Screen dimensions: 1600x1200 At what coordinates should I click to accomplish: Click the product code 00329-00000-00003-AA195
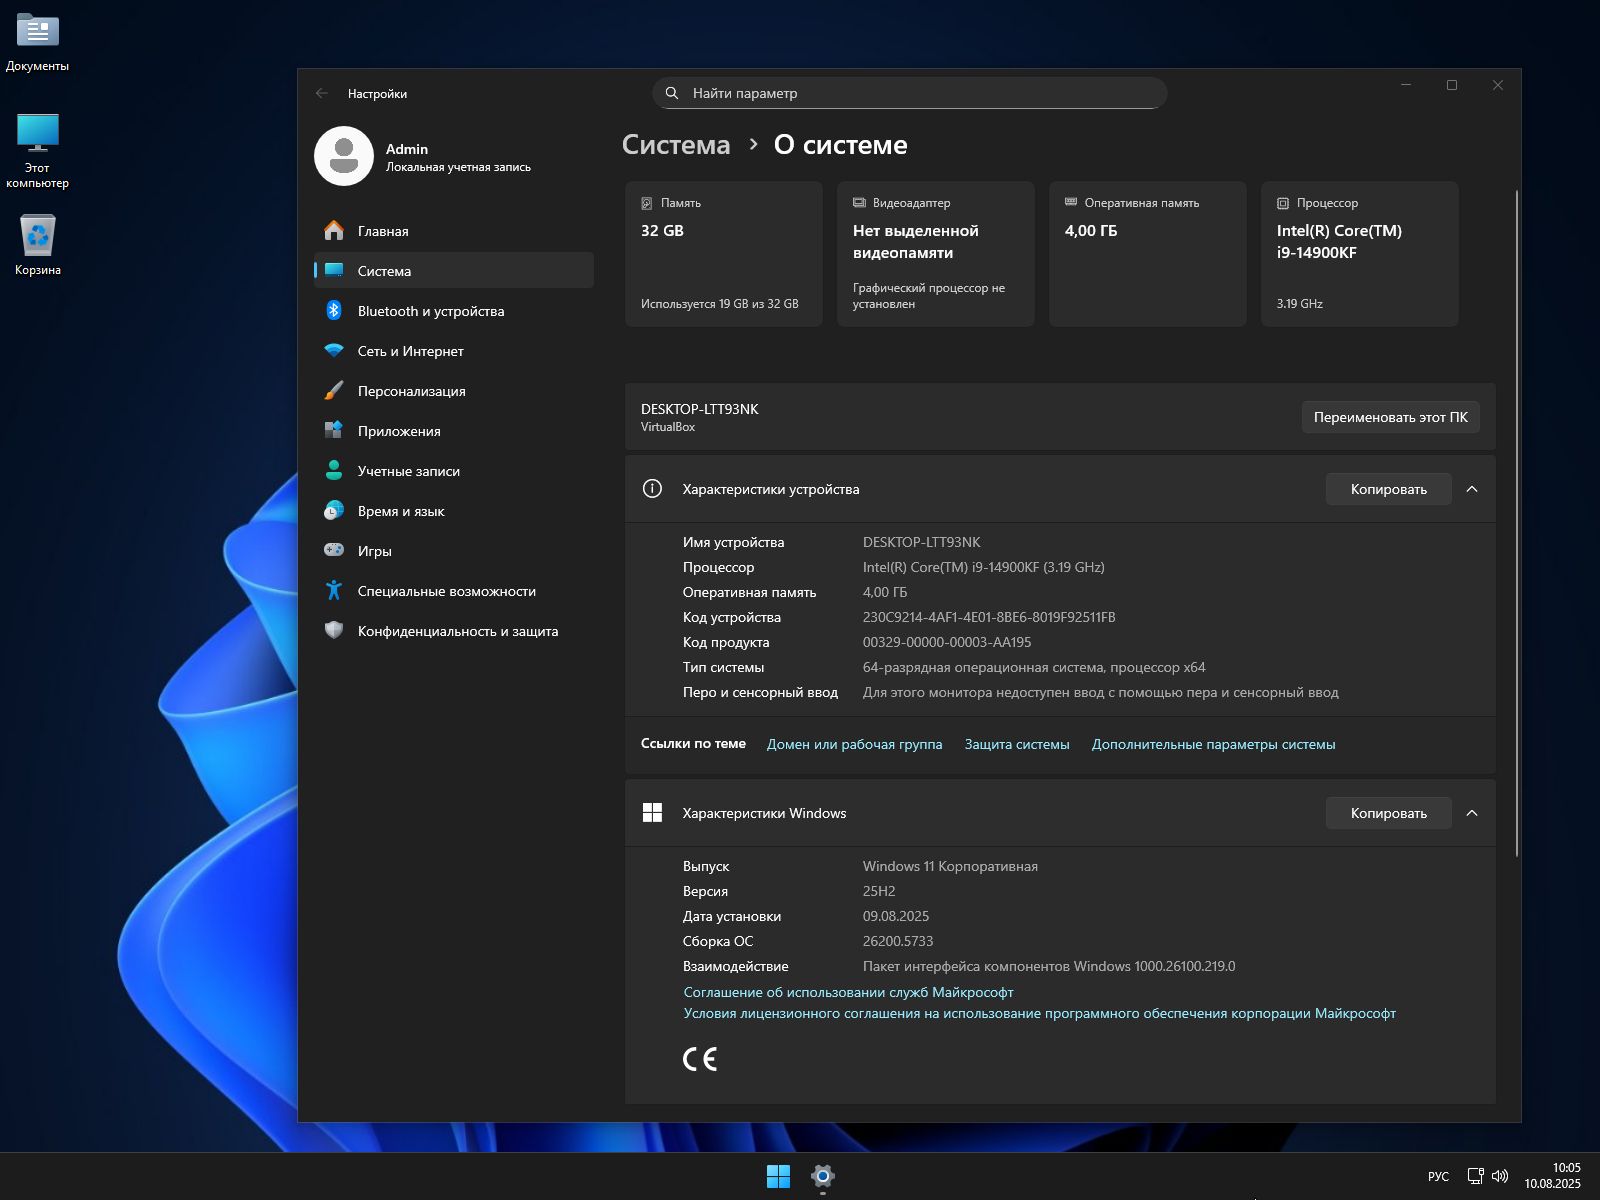[x=947, y=642]
